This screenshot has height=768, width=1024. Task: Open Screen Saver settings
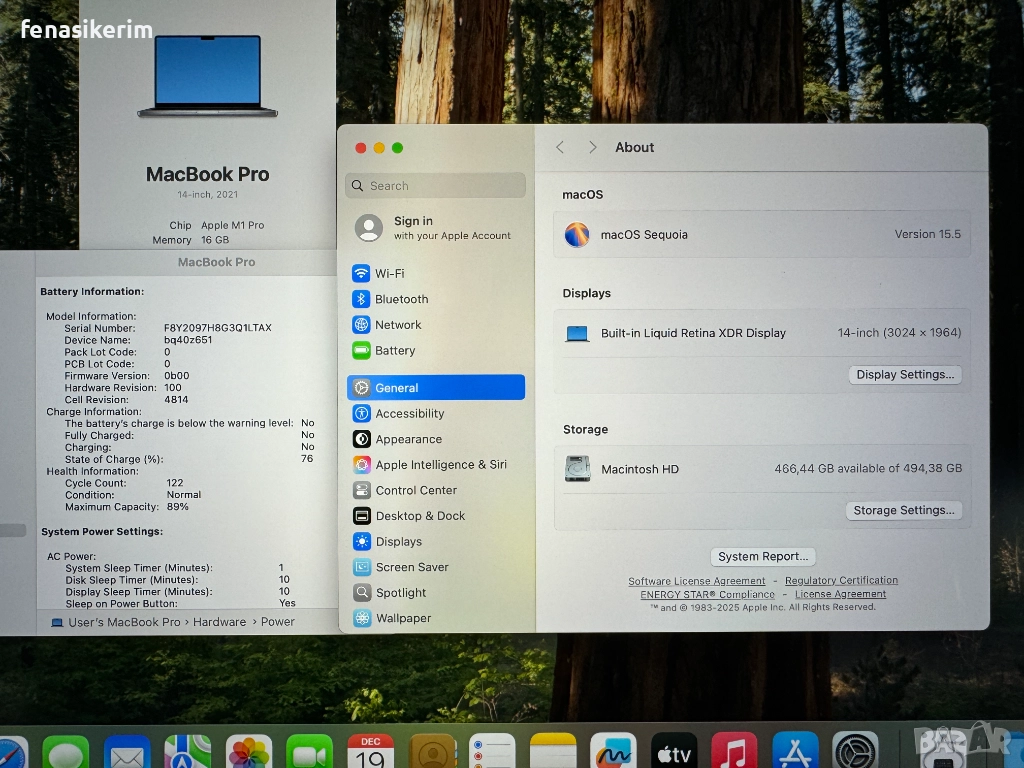411,567
